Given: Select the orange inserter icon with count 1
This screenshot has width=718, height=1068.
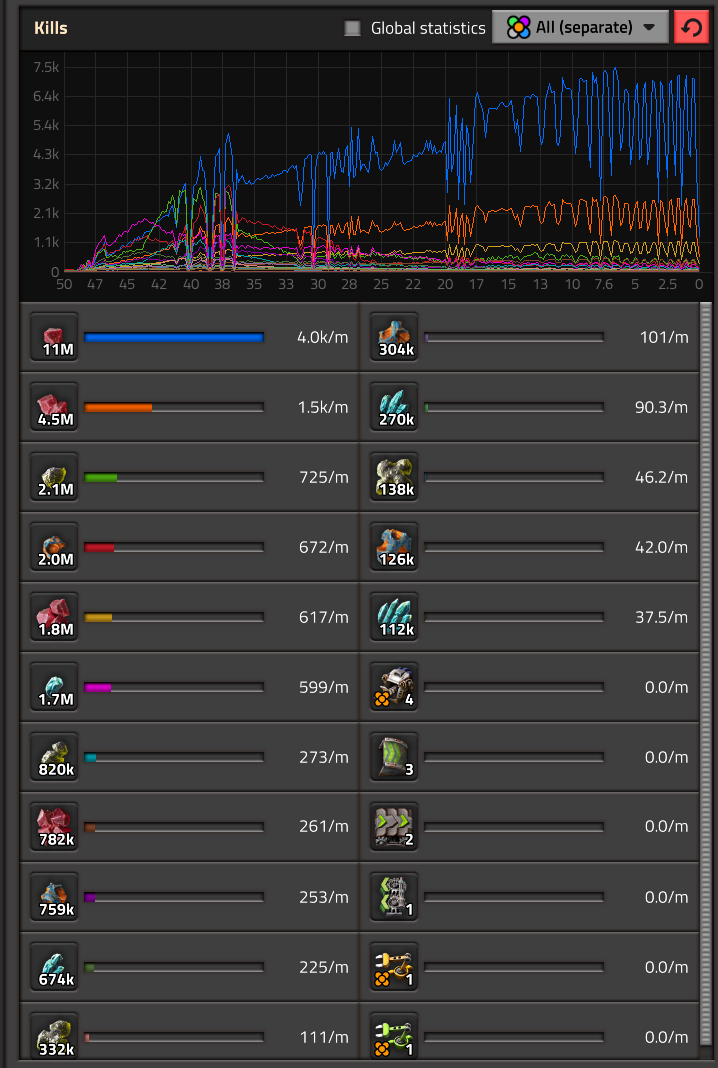Looking at the screenshot, I should (x=395, y=967).
